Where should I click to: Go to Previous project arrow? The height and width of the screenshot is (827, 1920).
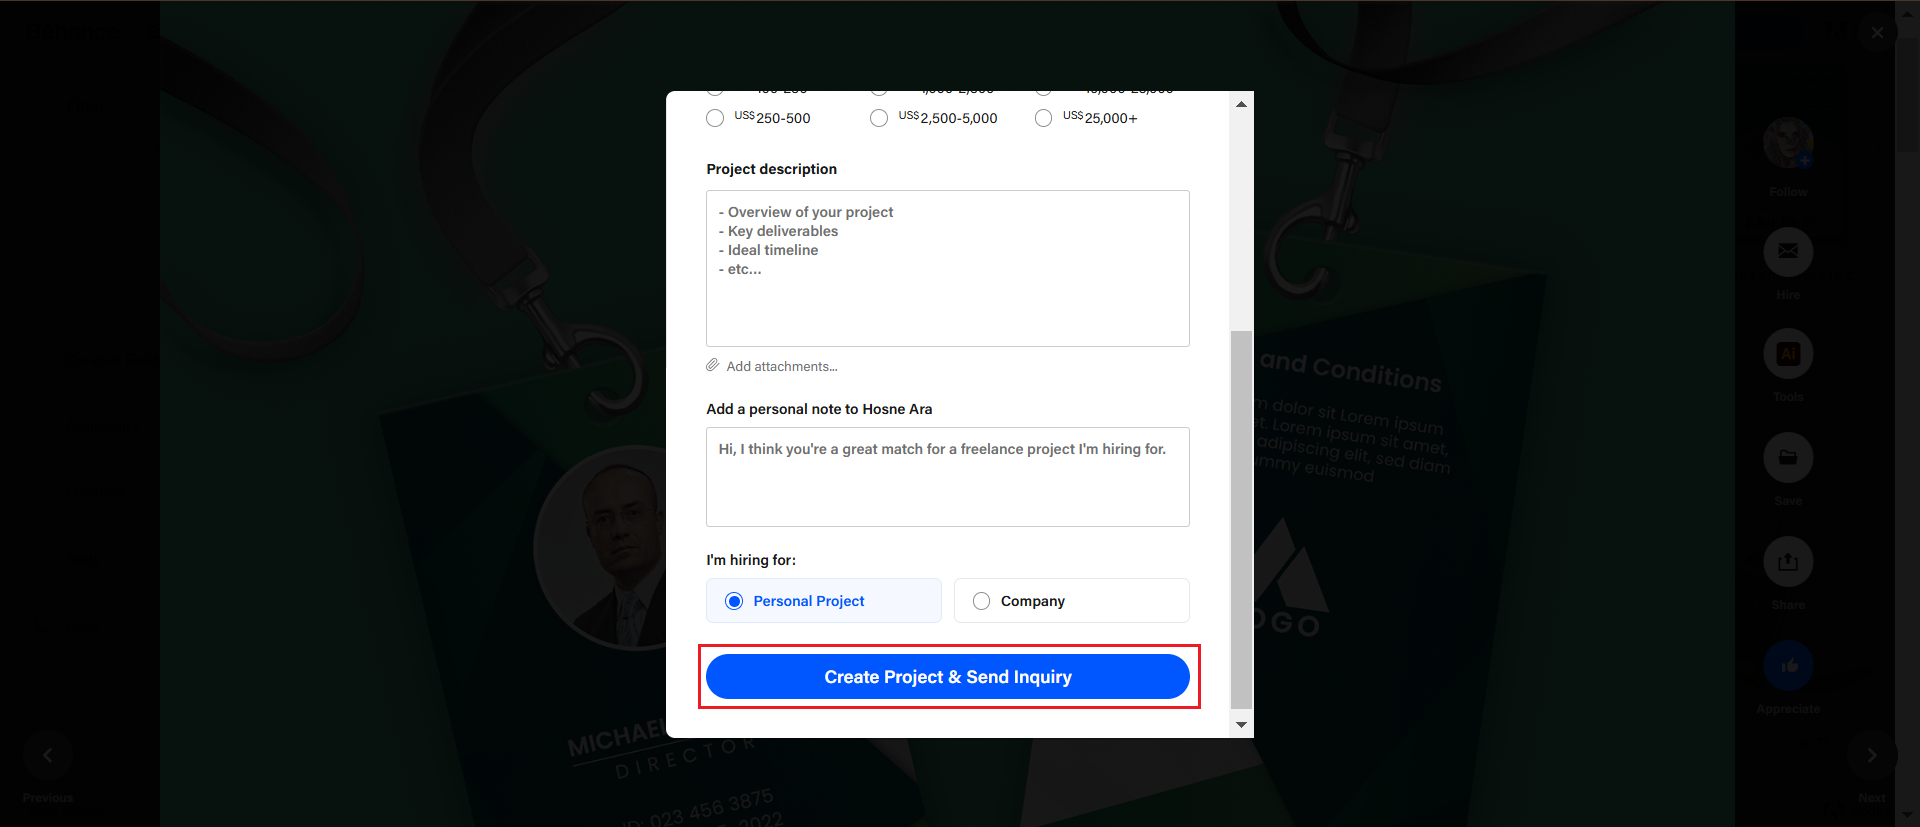click(x=48, y=755)
